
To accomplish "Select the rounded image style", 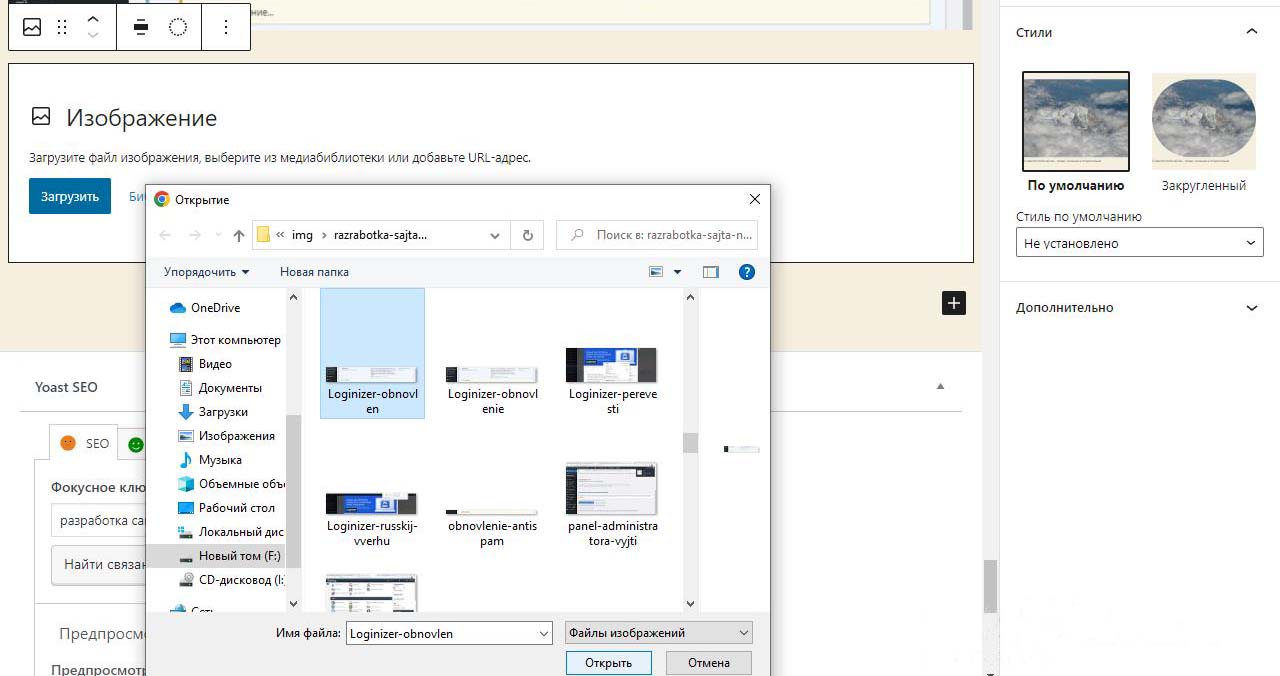I will (x=1203, y=122).
